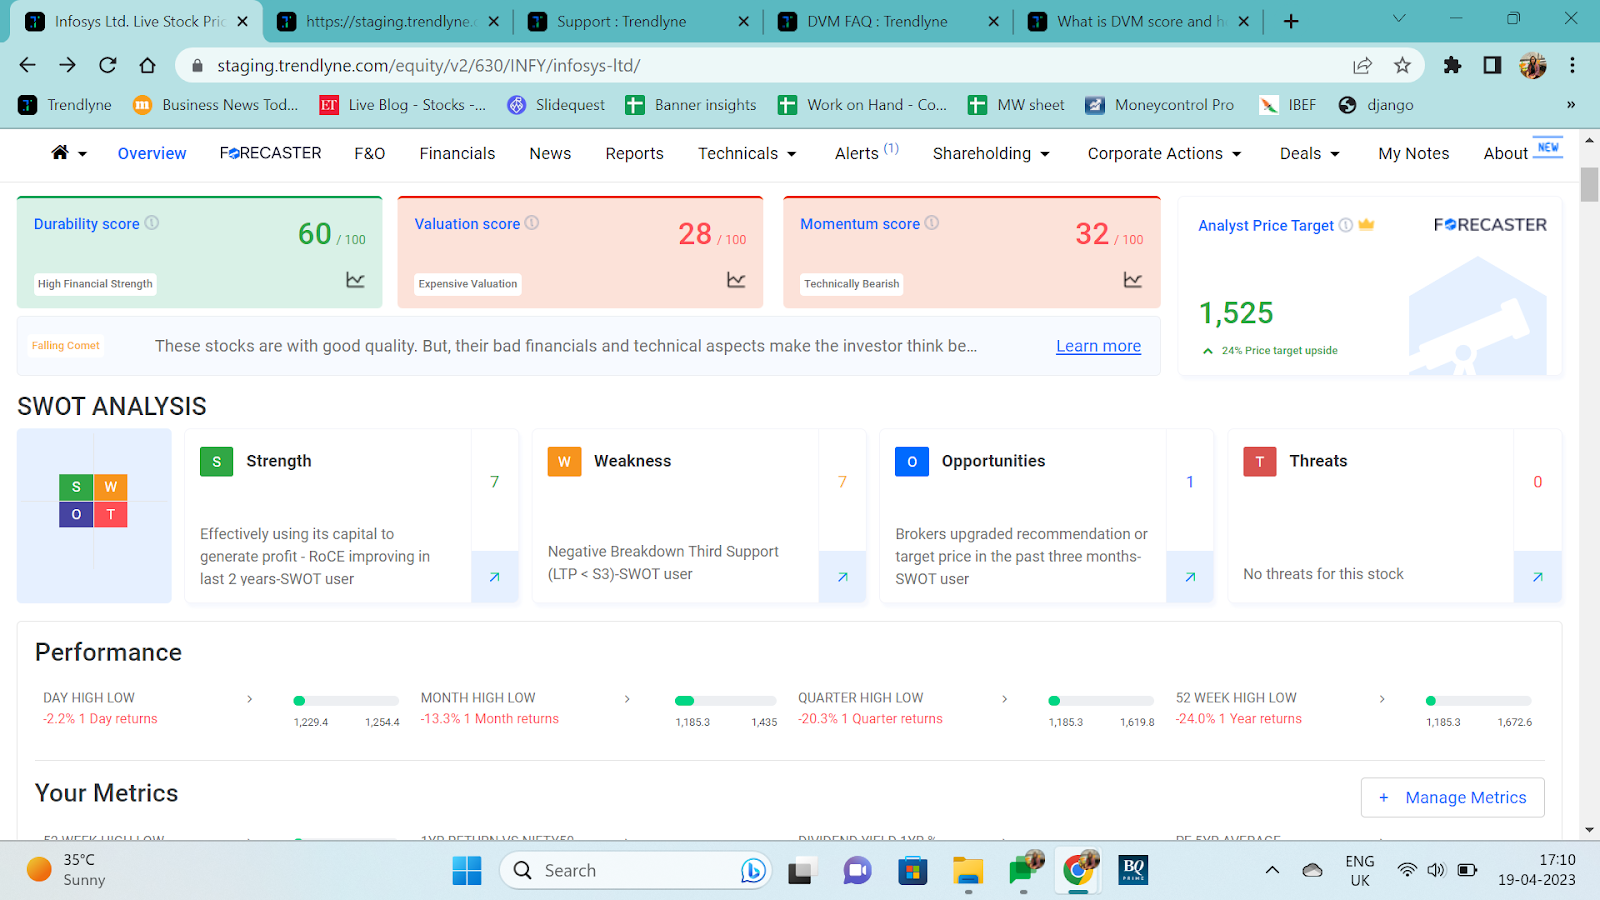Open BQ Prime app in taskbar
Viewport: 1600px width, 900px height.
click(x=1133, y=870)
